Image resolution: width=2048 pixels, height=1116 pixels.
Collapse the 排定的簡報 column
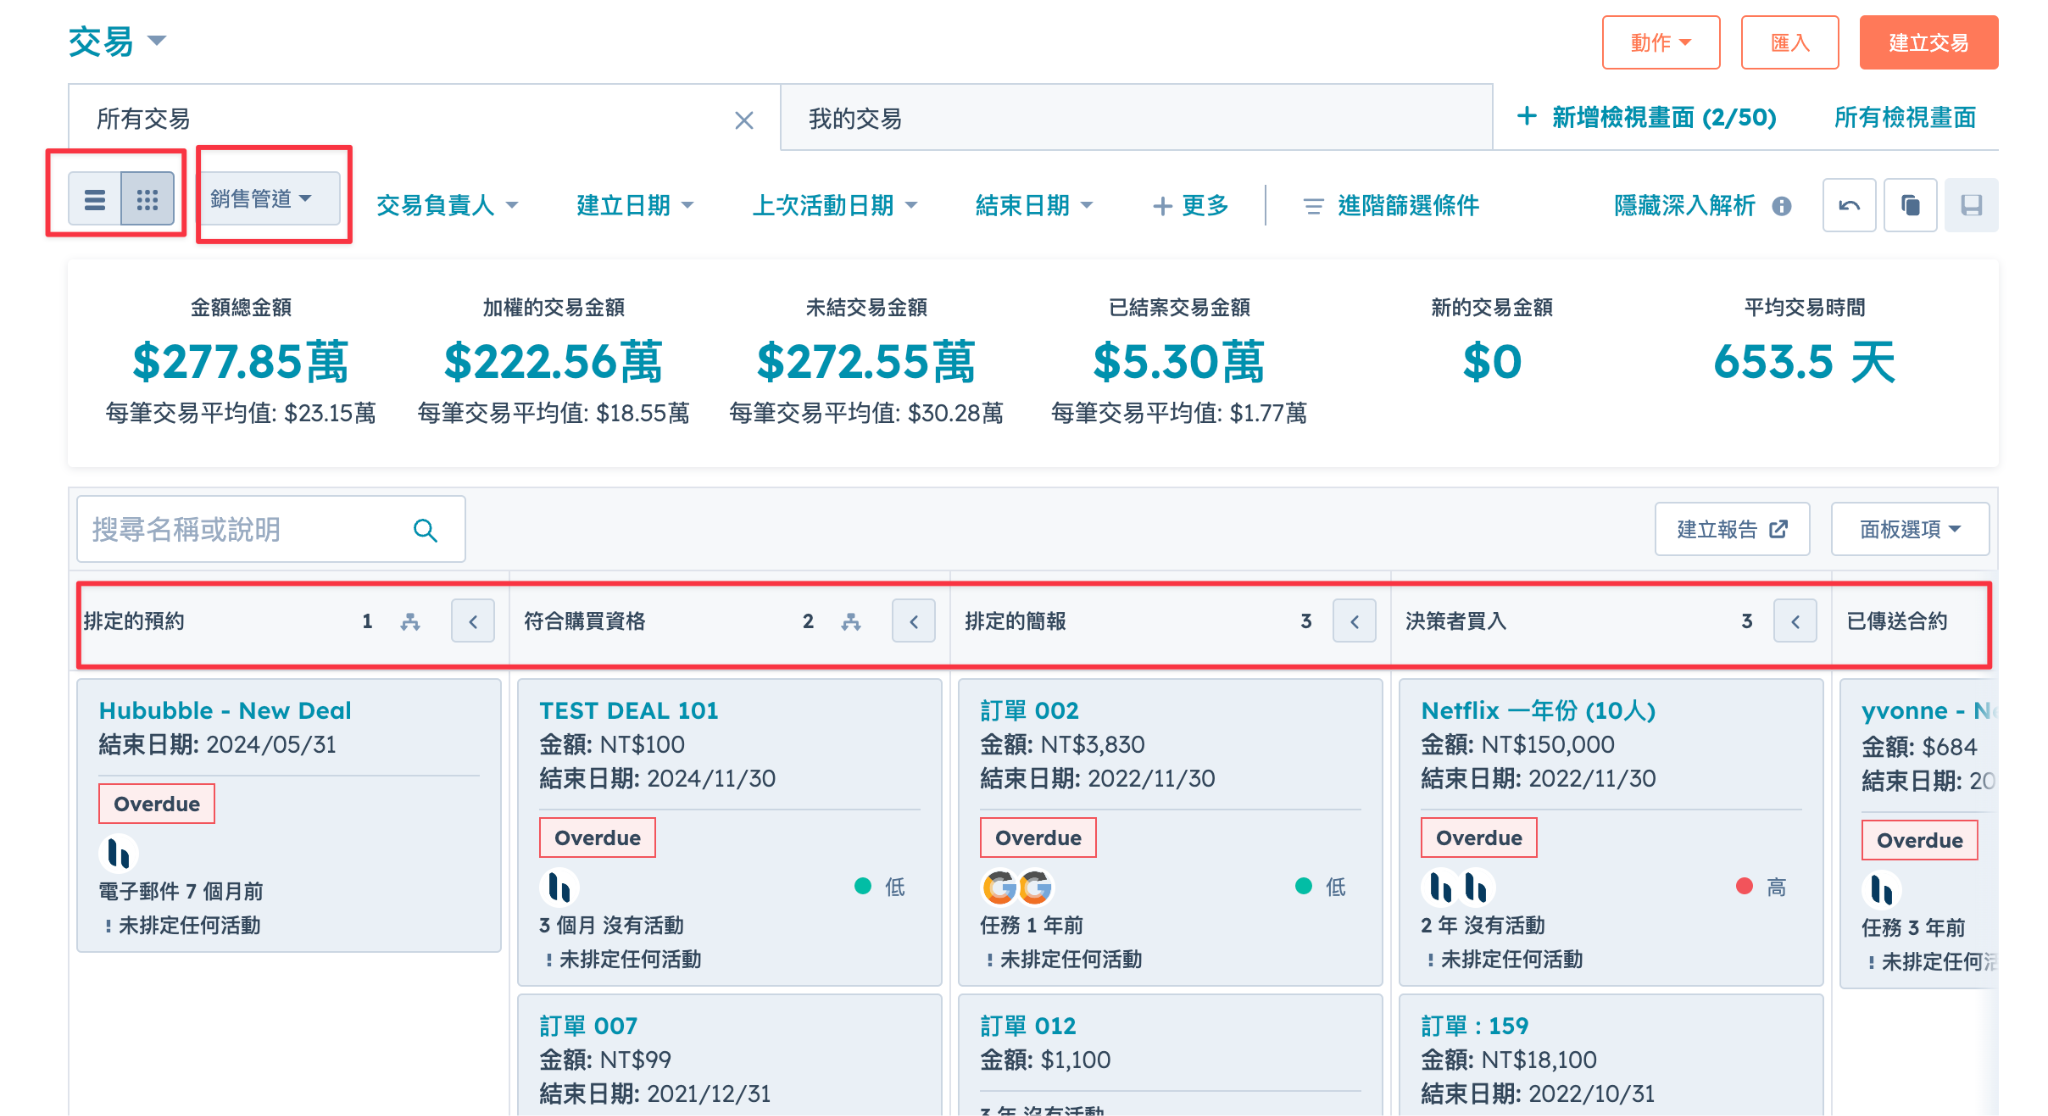[x=1354, y=622]
